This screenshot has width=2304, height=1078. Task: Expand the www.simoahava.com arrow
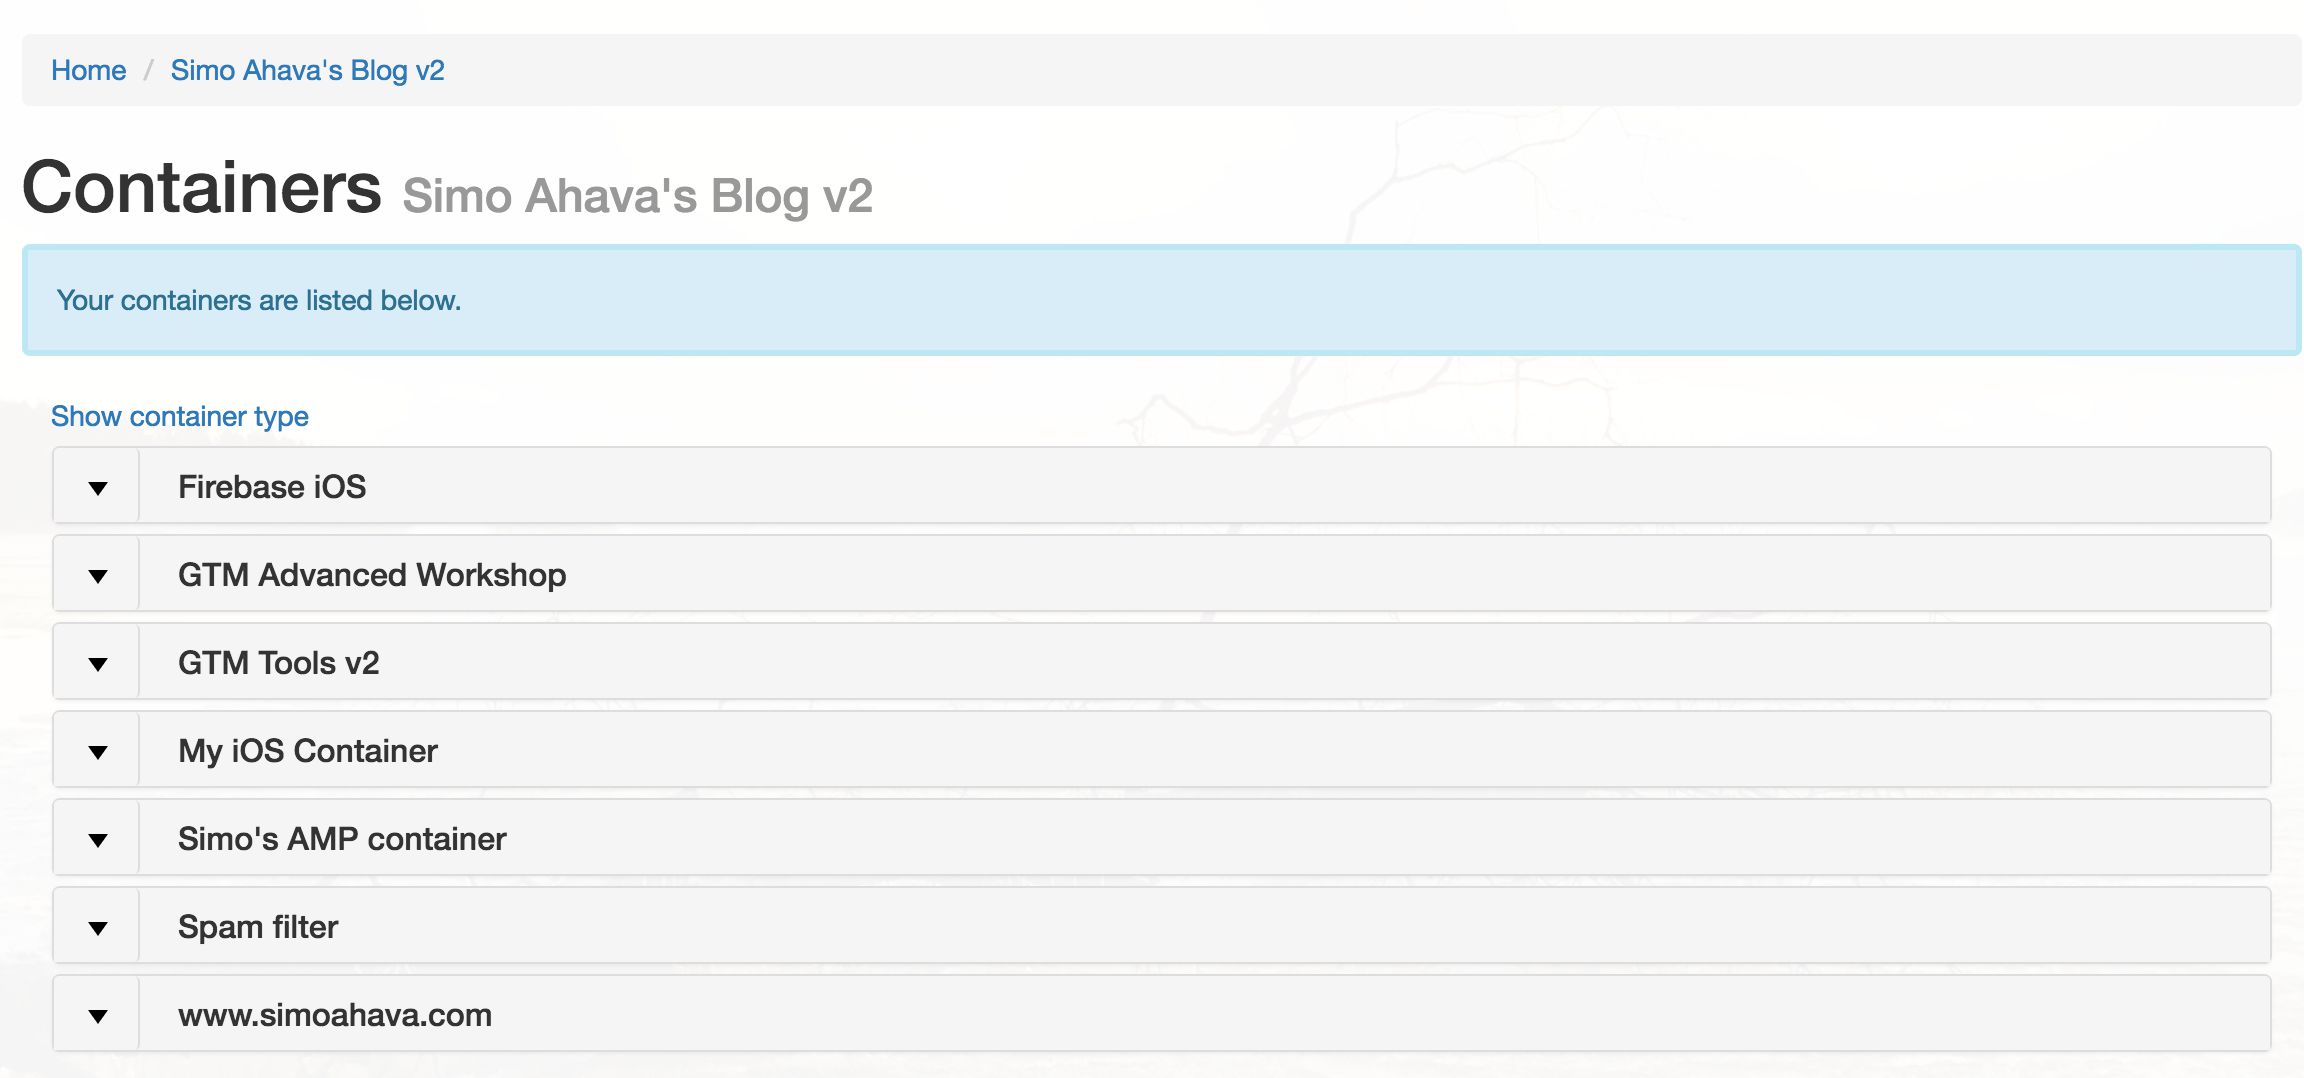pyautogui.click(x=97, y=1015)
